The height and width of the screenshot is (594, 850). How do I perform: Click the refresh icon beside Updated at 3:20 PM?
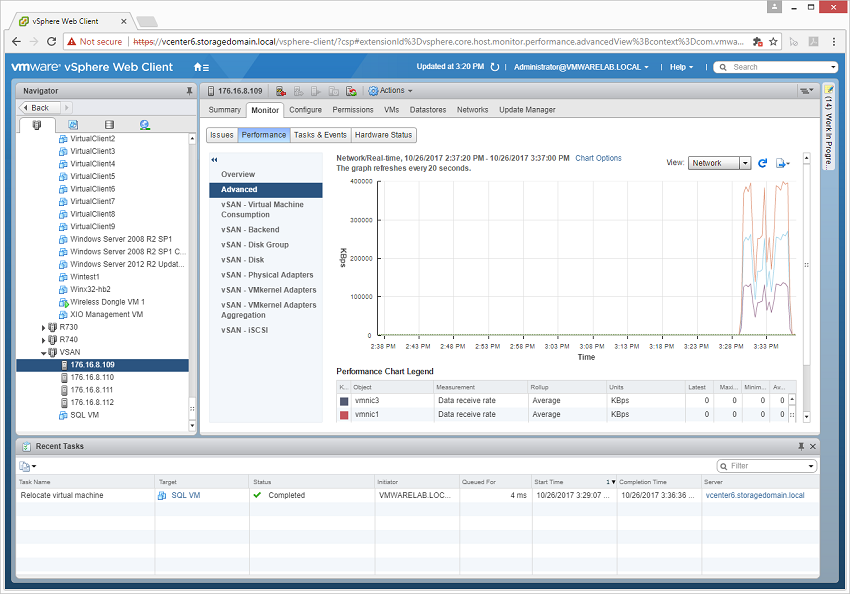pos(495,67)
